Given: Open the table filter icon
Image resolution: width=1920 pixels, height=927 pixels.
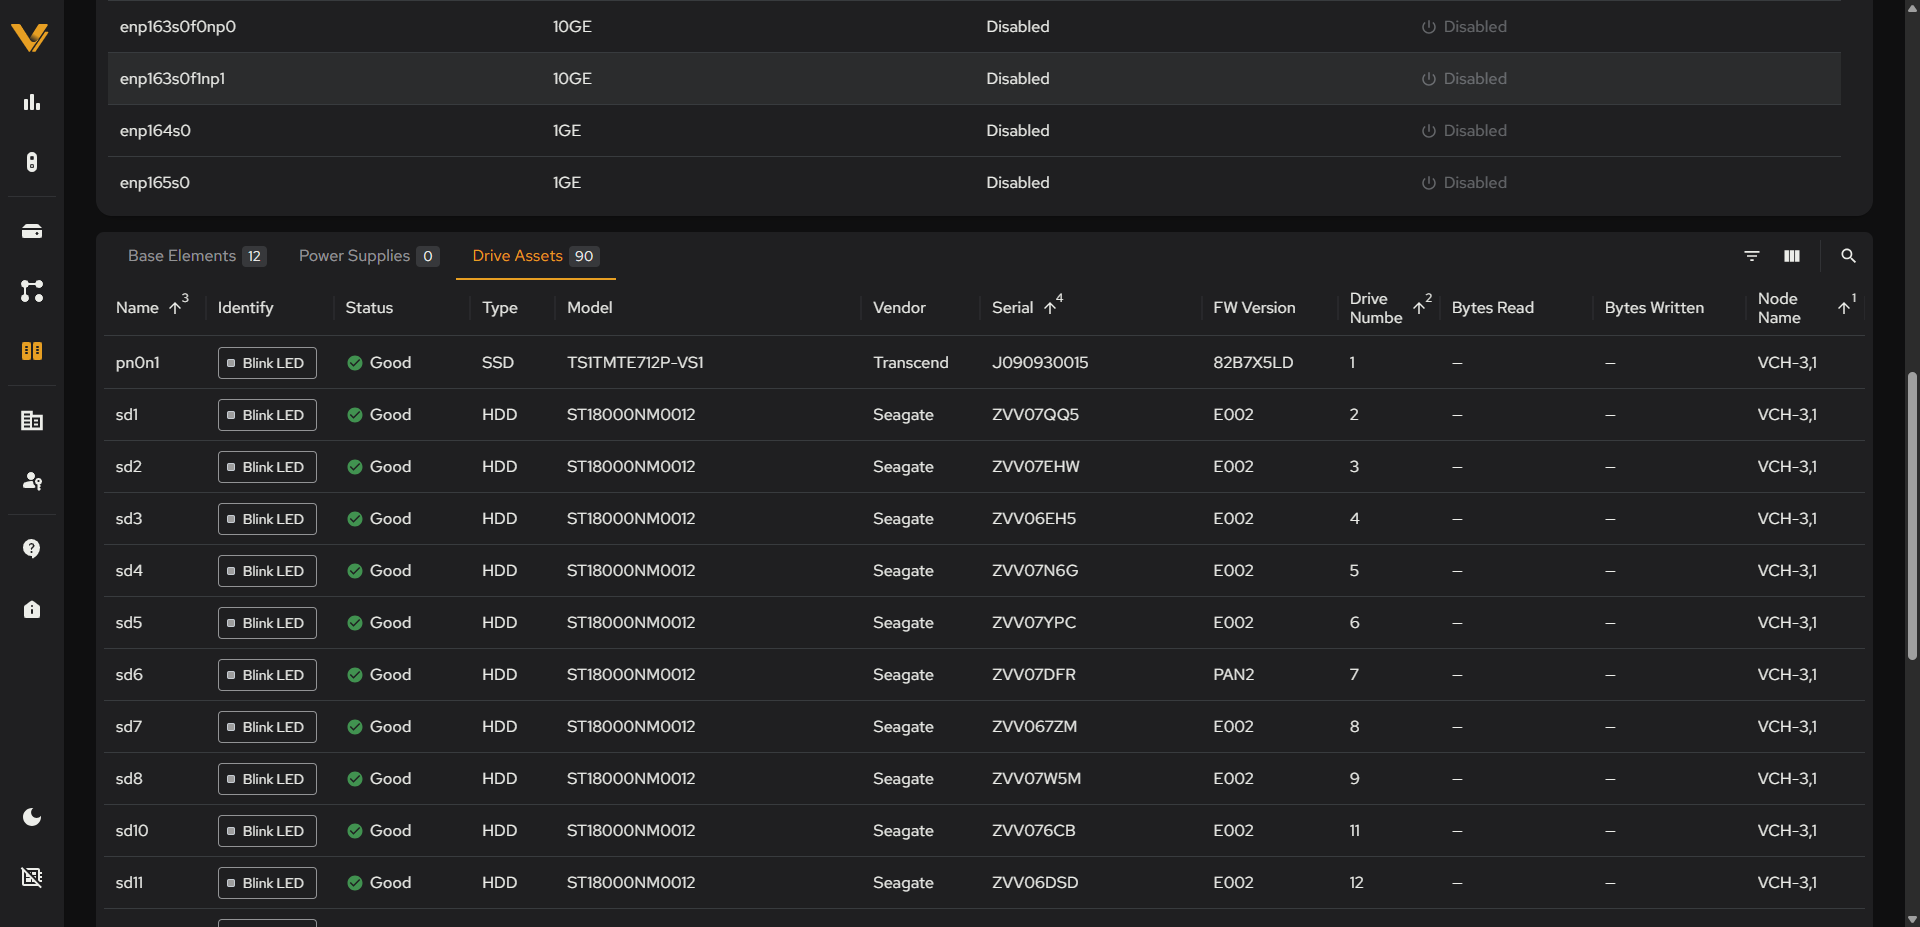Looking at the screenshot, I should (x=1752, y=256).
